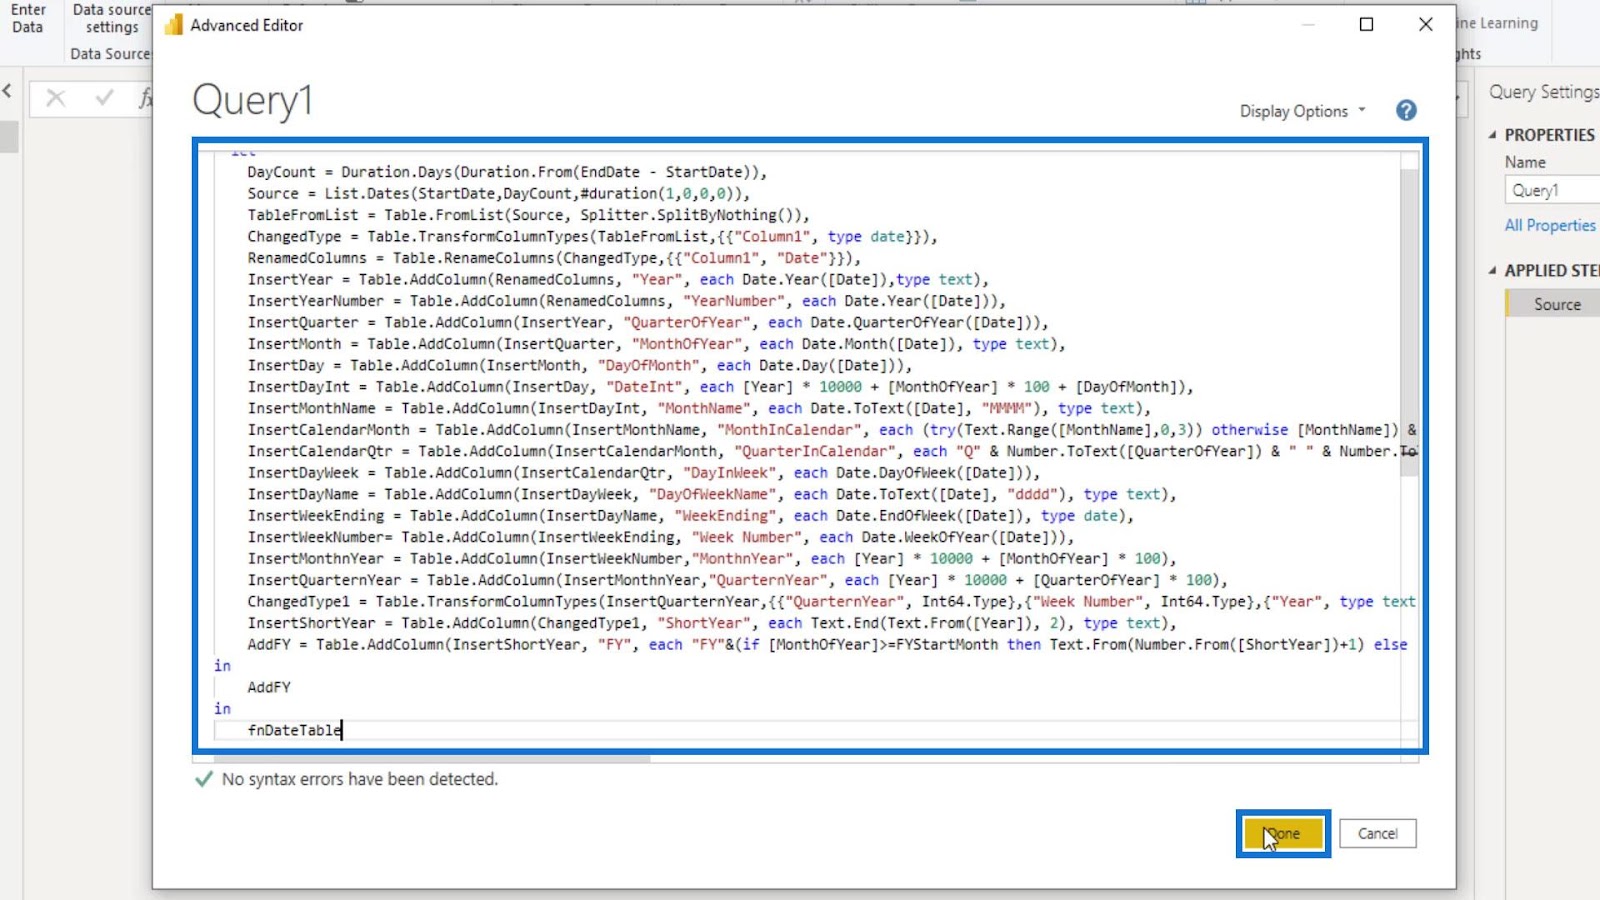Click the Done button
This screenshot has height=900, width=1600.
pyautogui.click(x=1283, y=833)
